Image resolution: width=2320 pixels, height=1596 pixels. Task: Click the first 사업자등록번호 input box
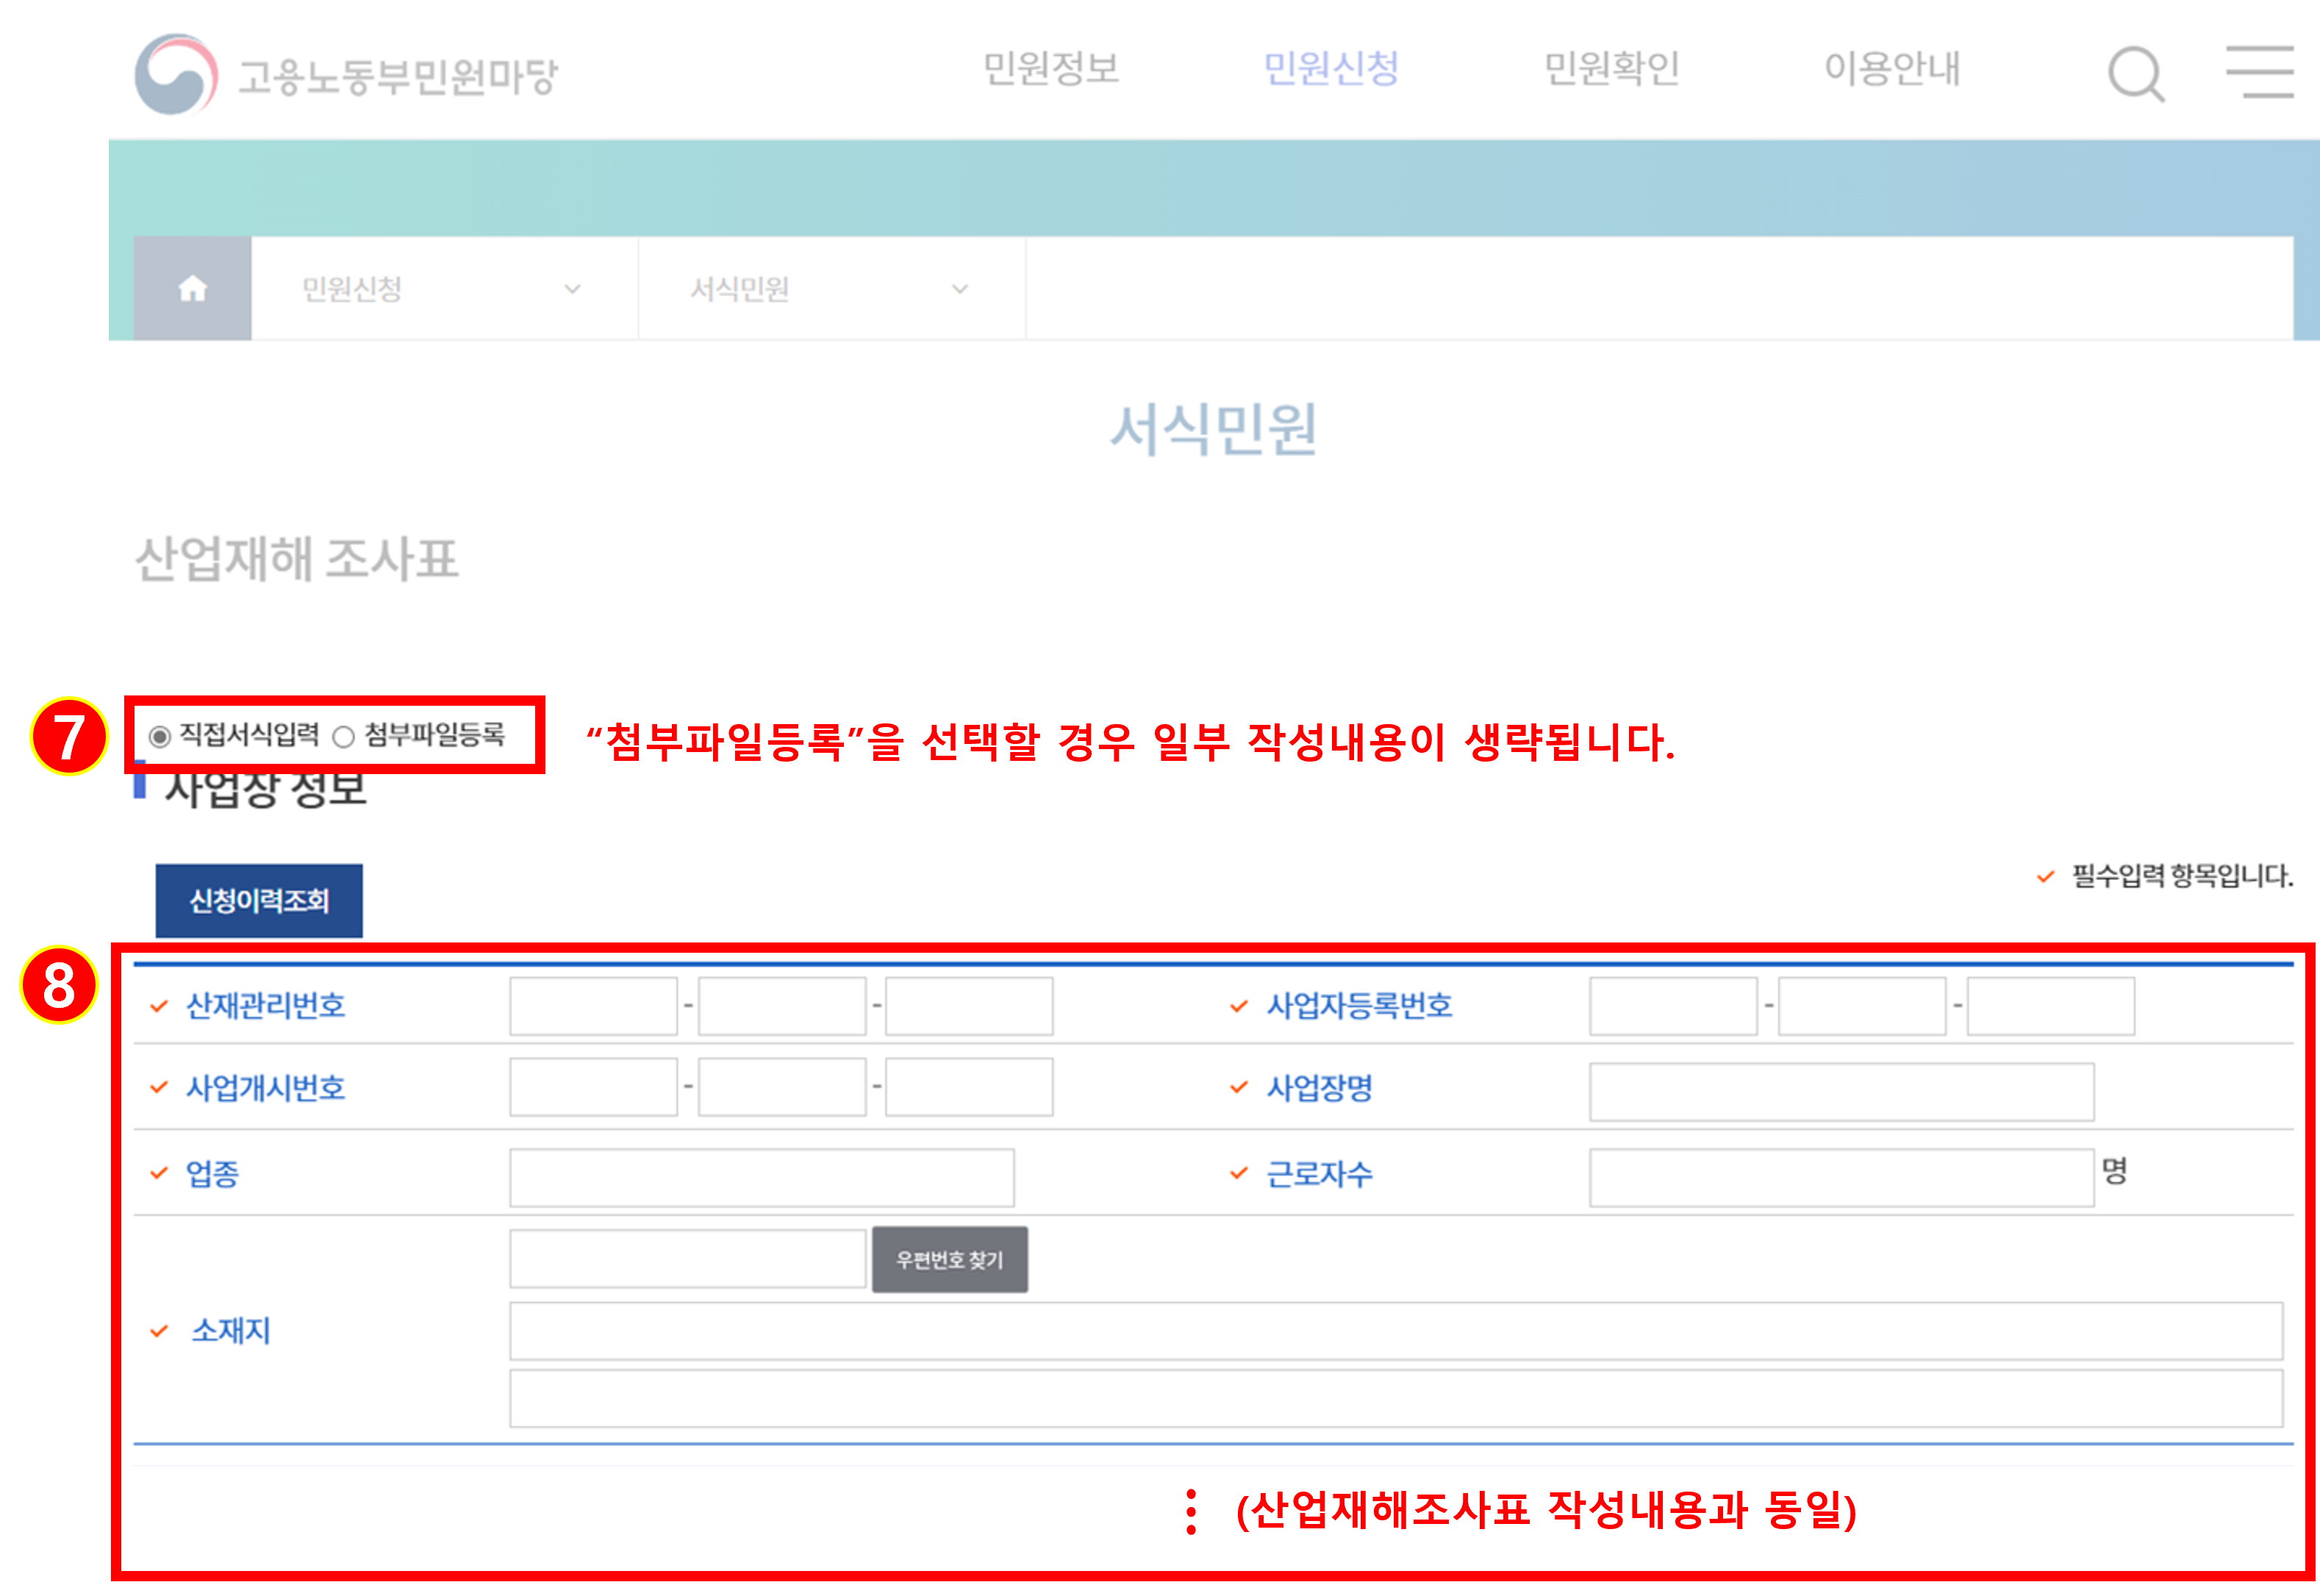click(x=1673, y=1006)
